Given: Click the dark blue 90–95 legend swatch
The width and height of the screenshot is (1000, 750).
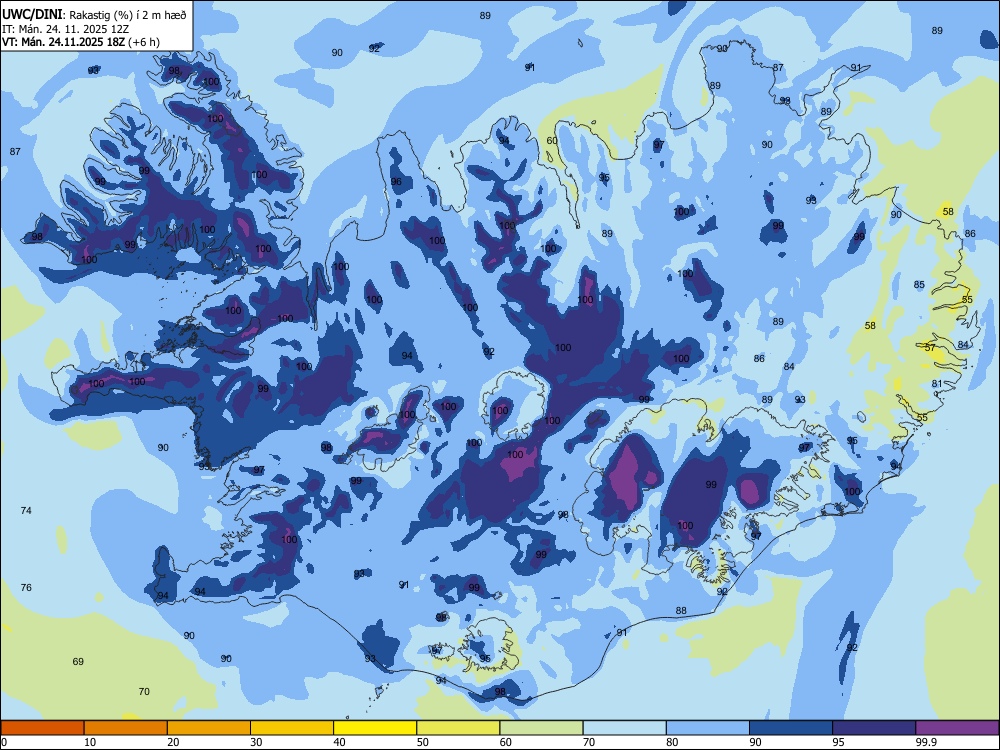Looking at the screenshot, I should [791, 728].
